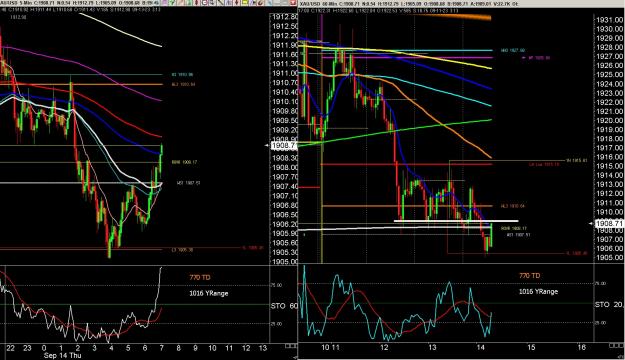625x360 pixels.
Task: Click the '770 TD' label in left indicator
Action: click(200, 277)
